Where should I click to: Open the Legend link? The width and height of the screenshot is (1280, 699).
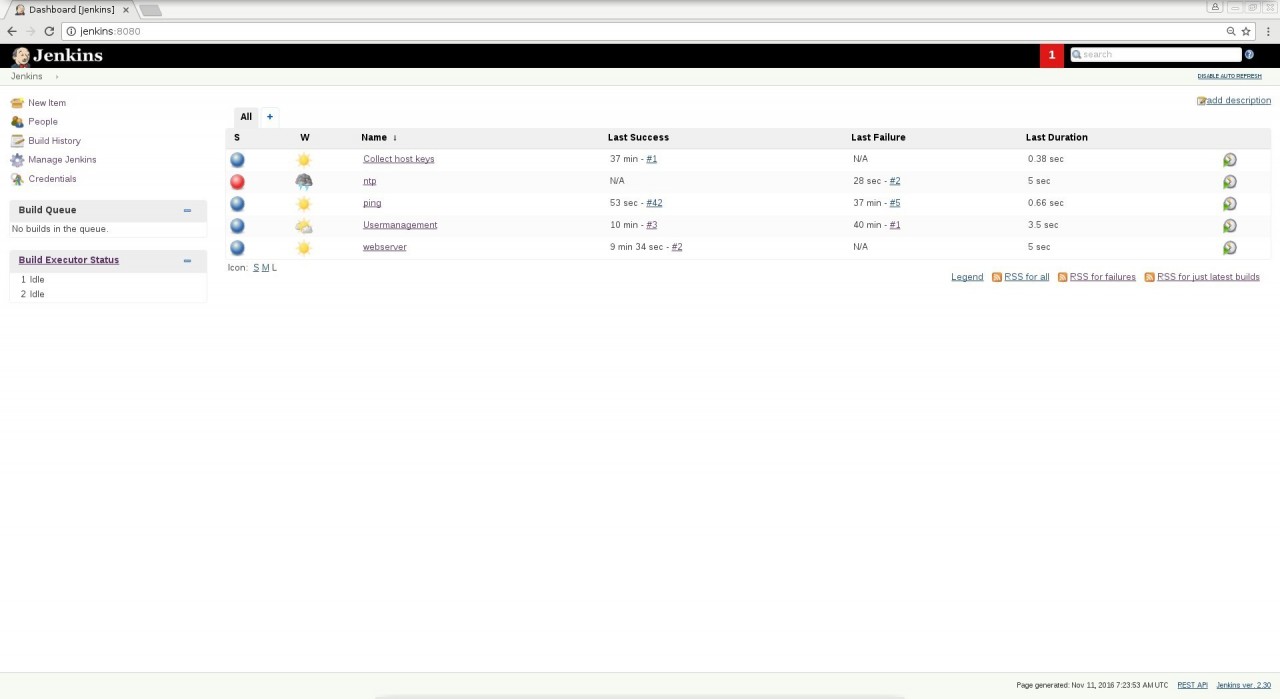coord(967,277)
